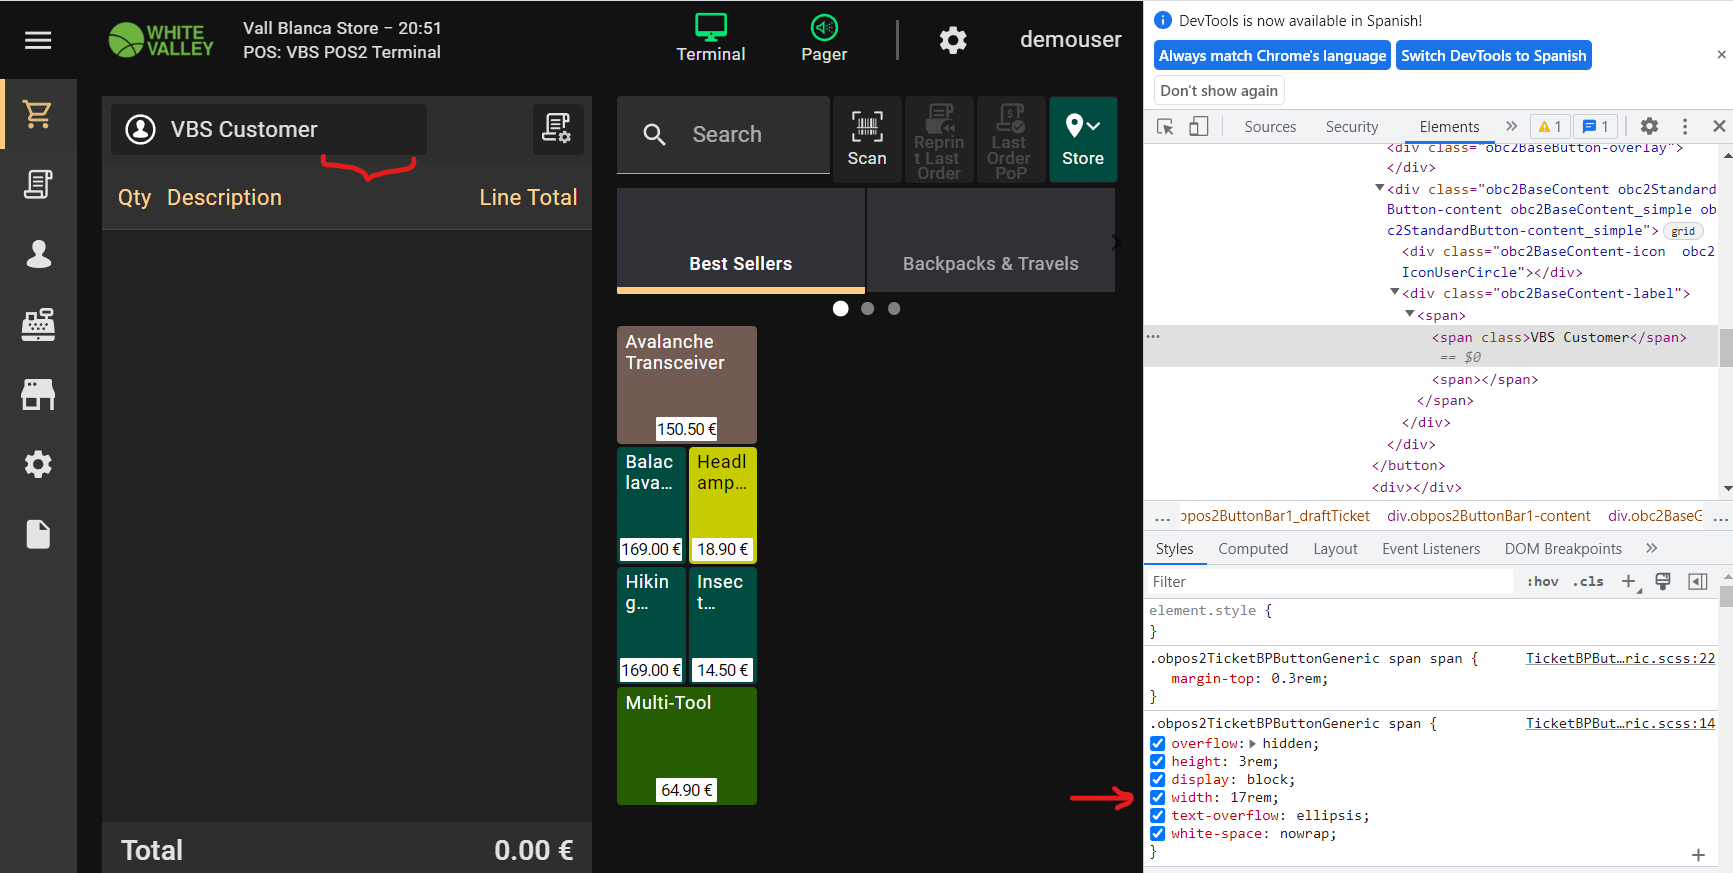
Task: Collapse the obc2BaseContent-label div node
Action: (1395, 292)
